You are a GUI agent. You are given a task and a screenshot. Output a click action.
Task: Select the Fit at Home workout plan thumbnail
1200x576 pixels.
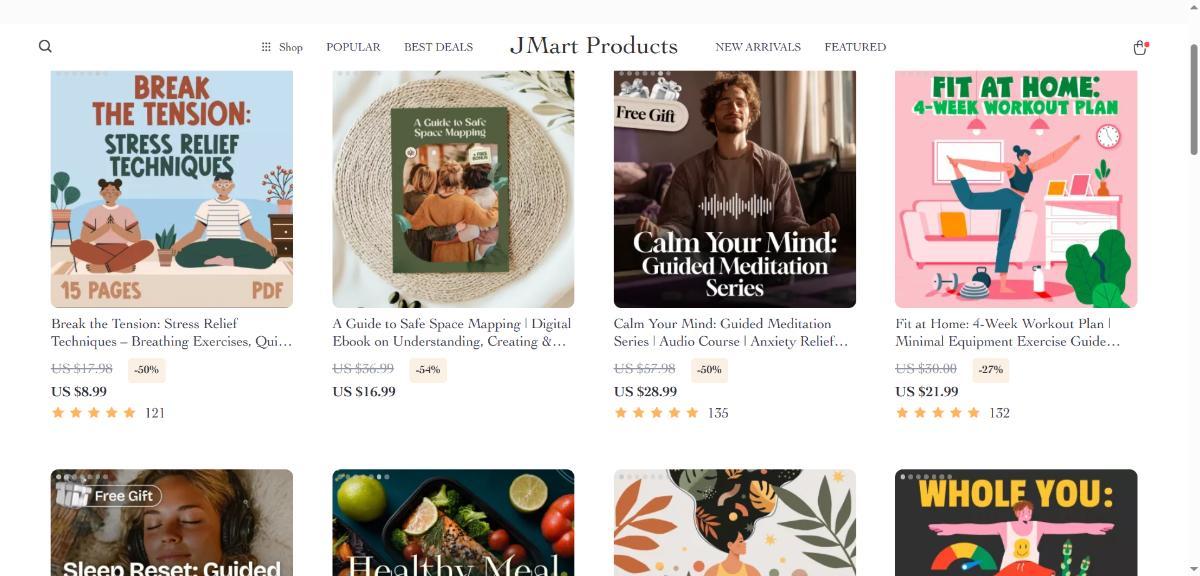1016,189
